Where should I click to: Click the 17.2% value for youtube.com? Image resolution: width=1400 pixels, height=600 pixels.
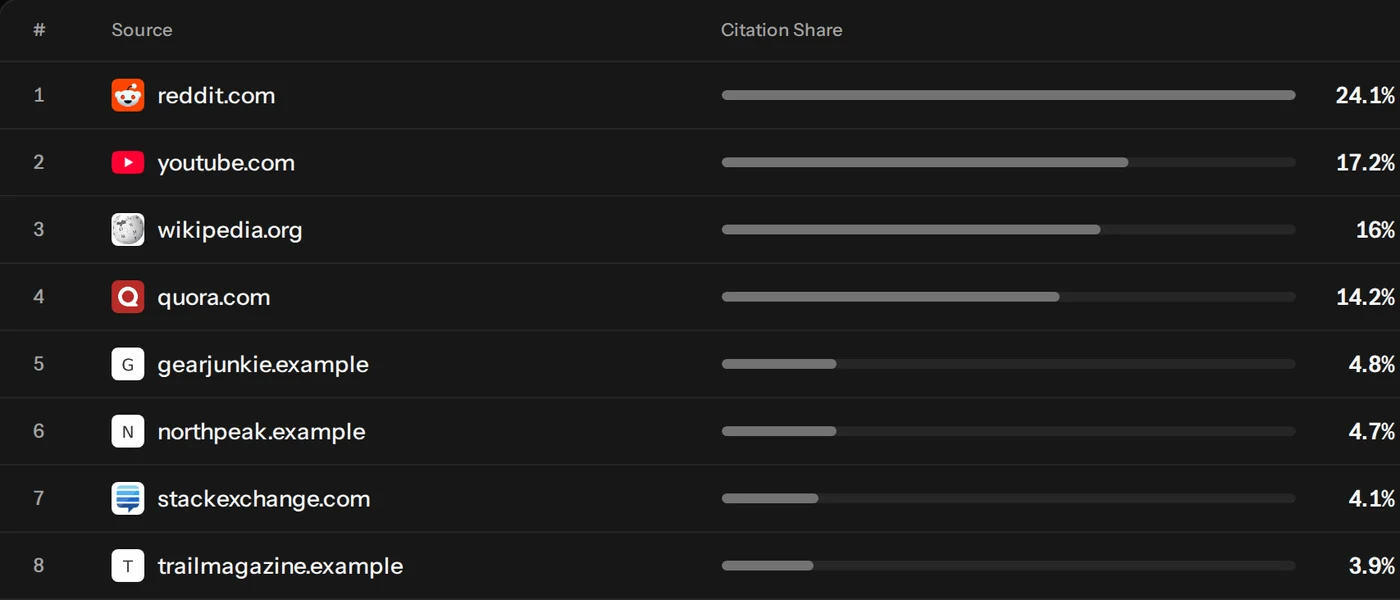pyautogui.click(x=1365, y=162)
